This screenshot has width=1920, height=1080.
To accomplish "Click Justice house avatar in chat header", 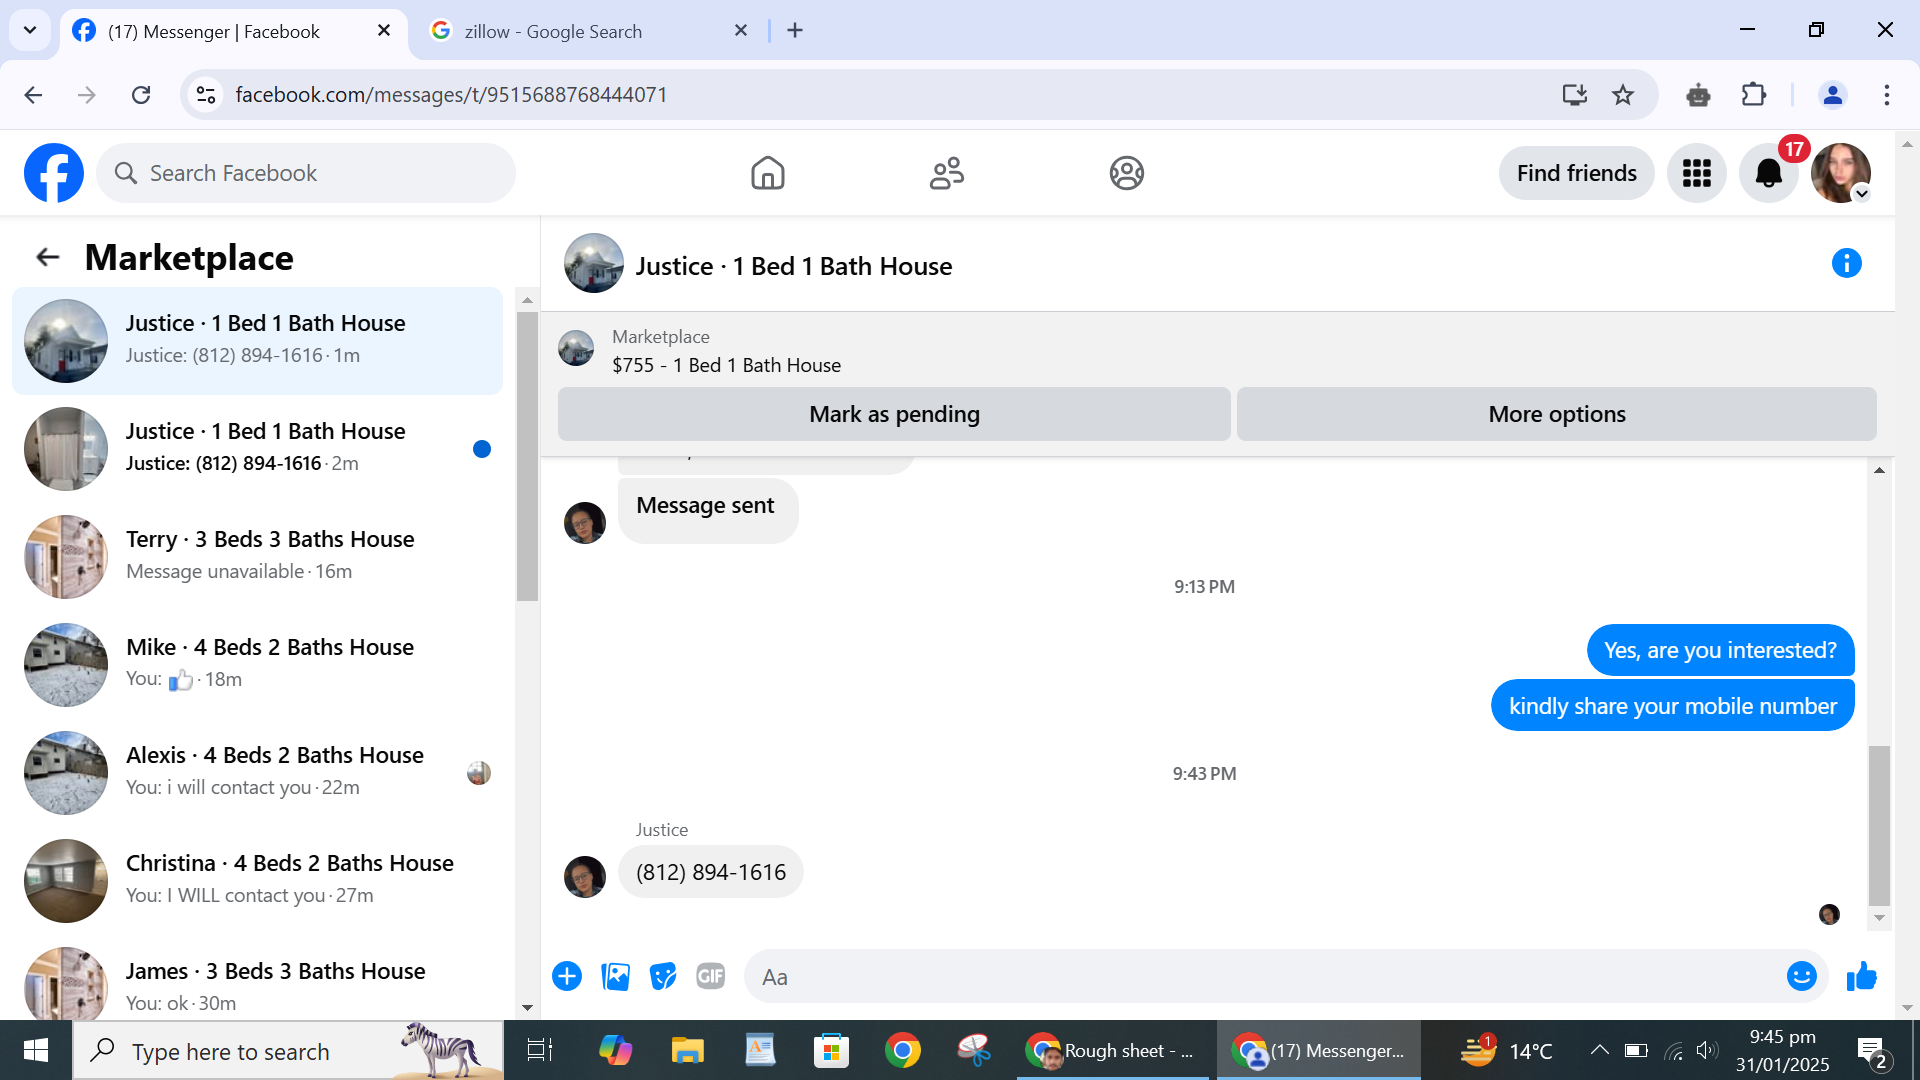I will tap(594, 263).
